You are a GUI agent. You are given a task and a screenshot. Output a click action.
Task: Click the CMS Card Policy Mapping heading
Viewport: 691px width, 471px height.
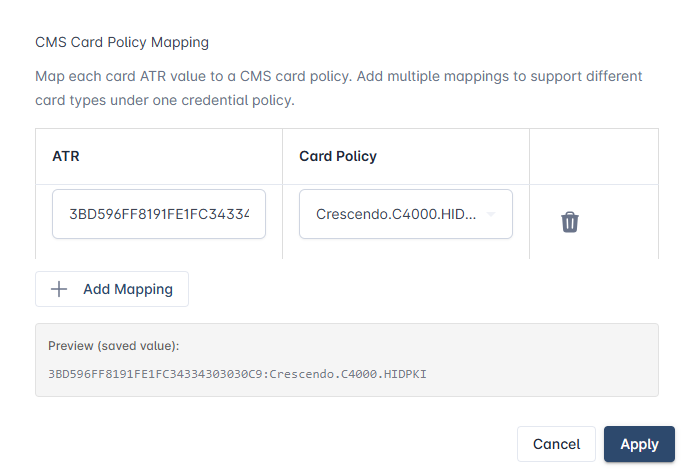pos(122,42)
